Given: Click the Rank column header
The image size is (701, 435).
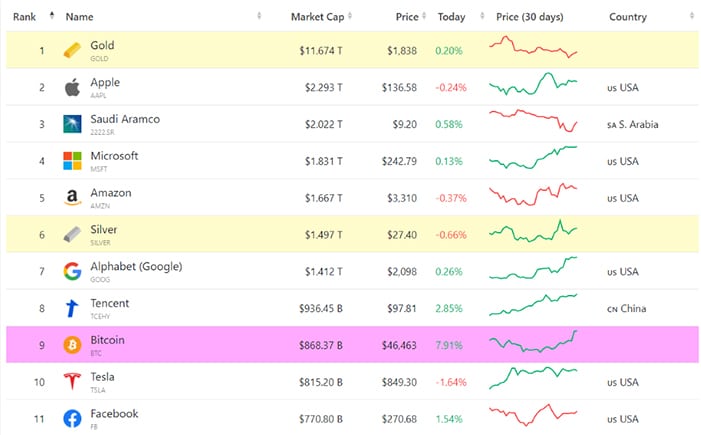Looking at the screenshot, I should point(24,17).
